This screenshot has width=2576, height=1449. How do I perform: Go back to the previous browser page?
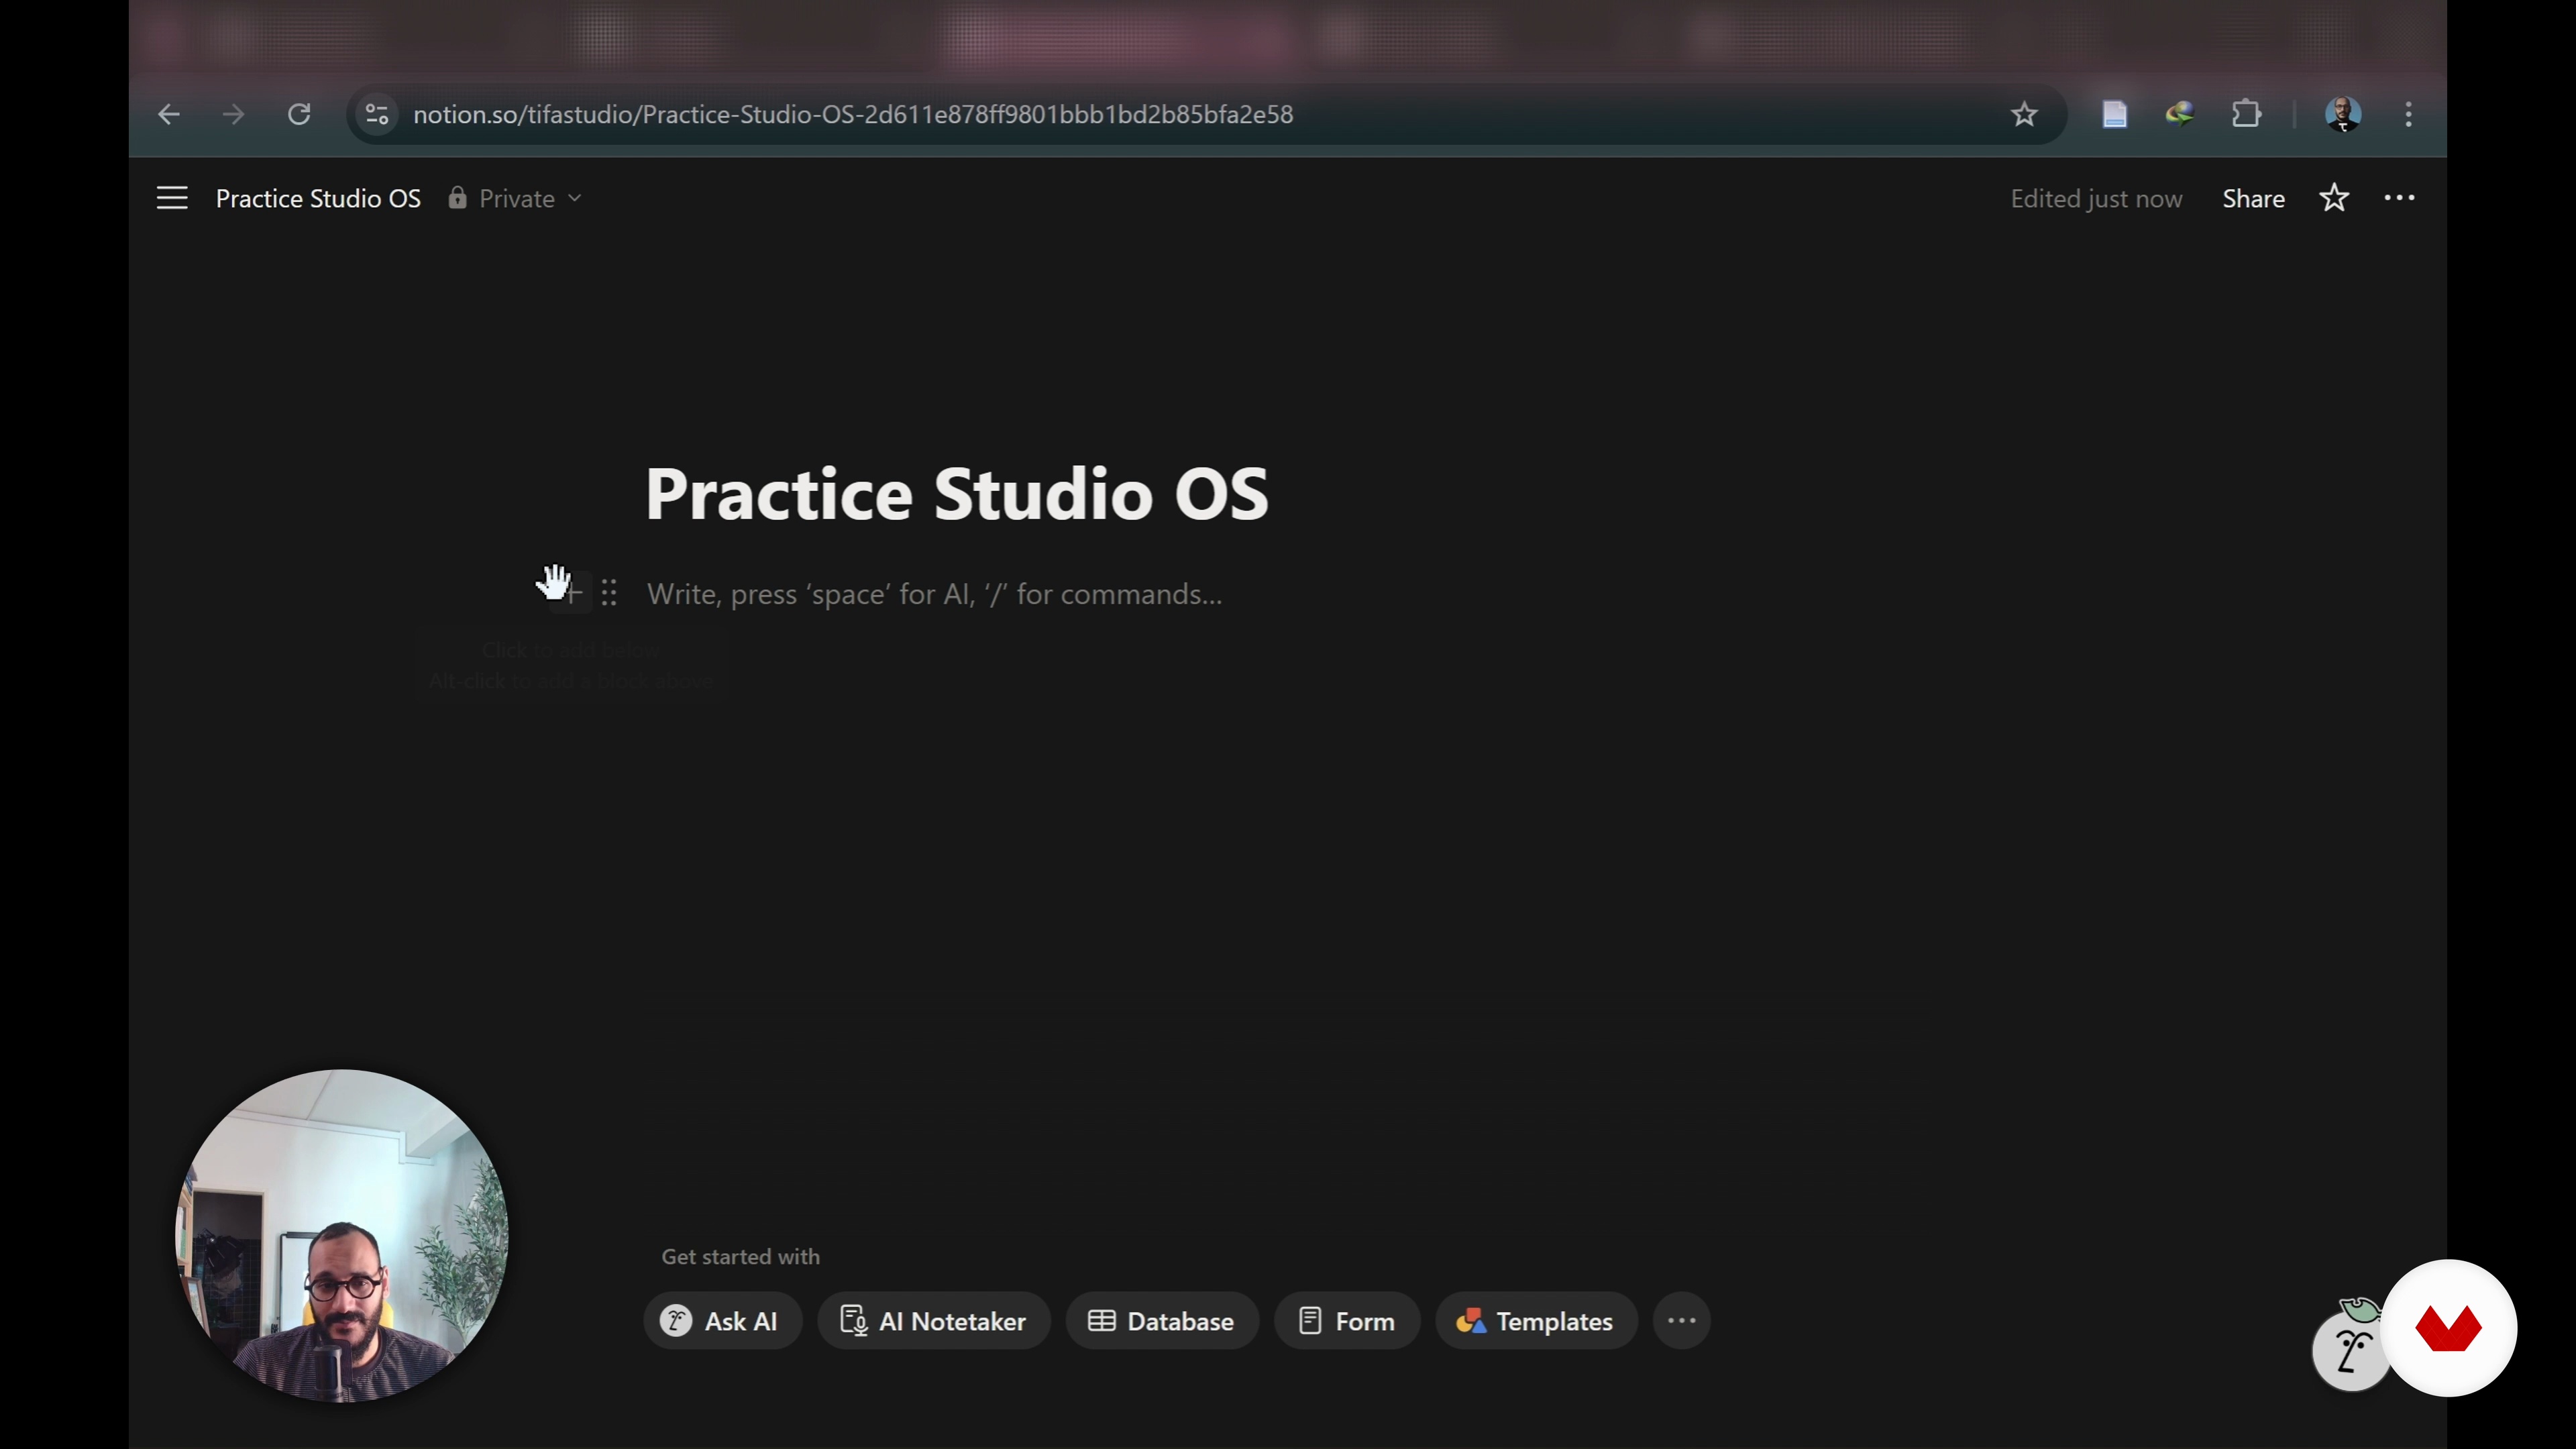pyautogui.click(x=169, y=115)
